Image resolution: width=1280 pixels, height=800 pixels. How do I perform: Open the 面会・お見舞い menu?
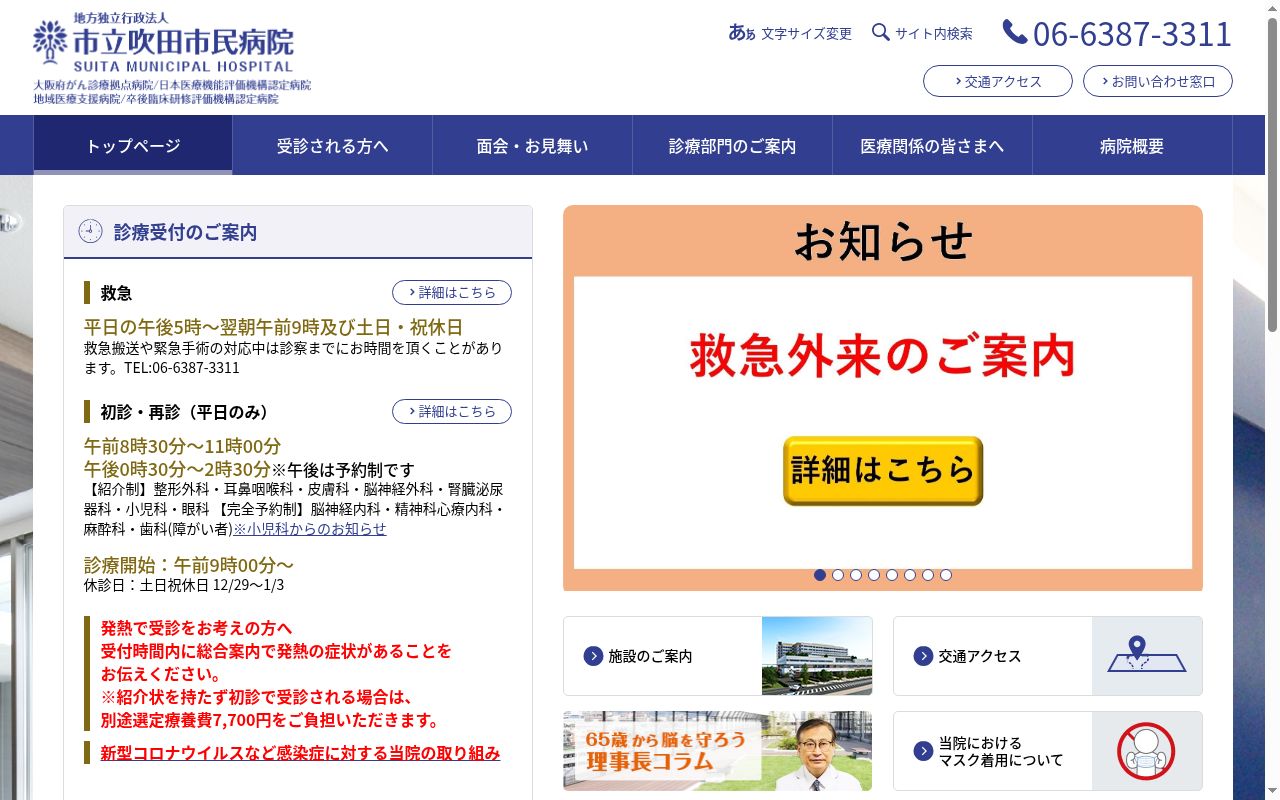(533, 145)
